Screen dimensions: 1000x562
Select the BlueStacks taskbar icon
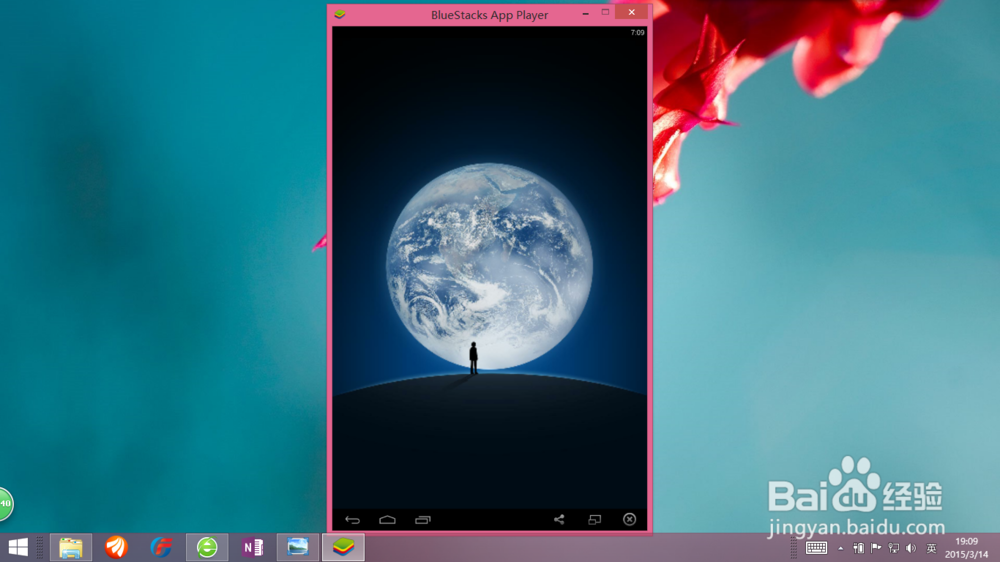pyautogui.click(x=343, y=547)
